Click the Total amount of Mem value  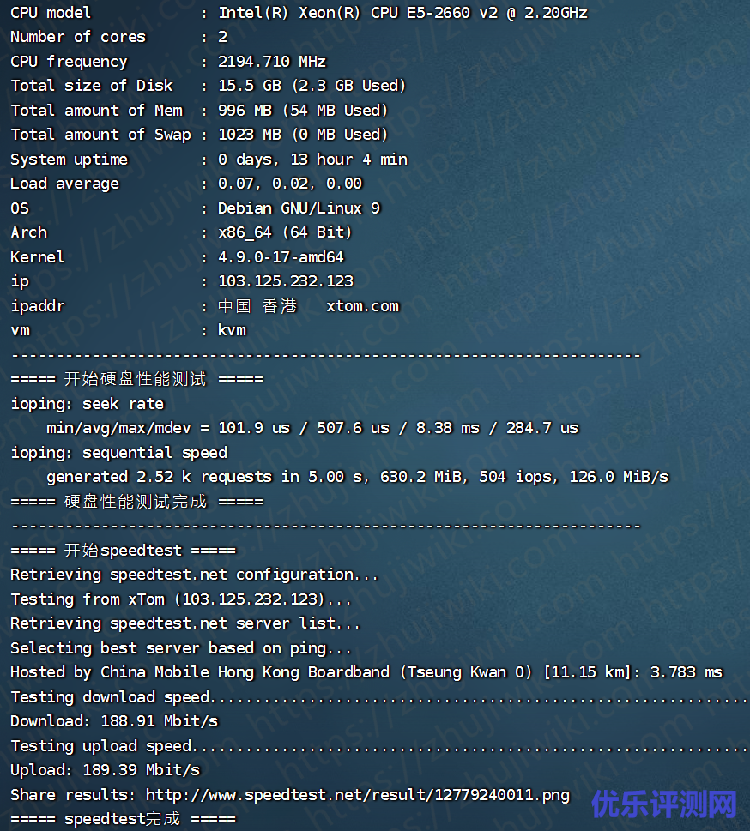tap(303, 110)
